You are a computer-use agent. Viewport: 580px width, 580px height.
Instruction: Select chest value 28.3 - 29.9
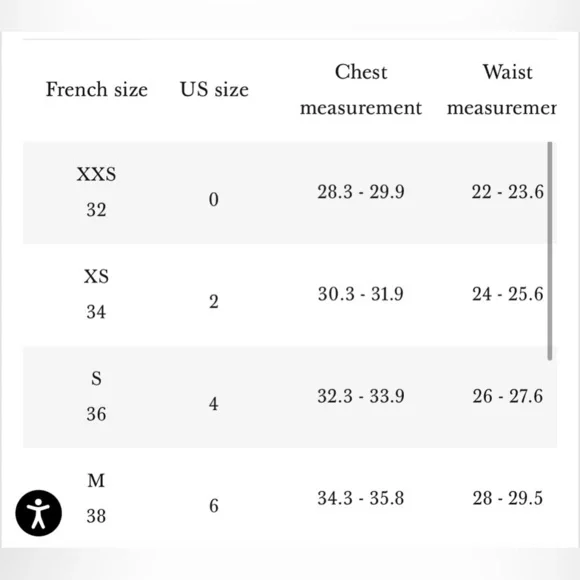pyautogui.click(x=361, y=192)
